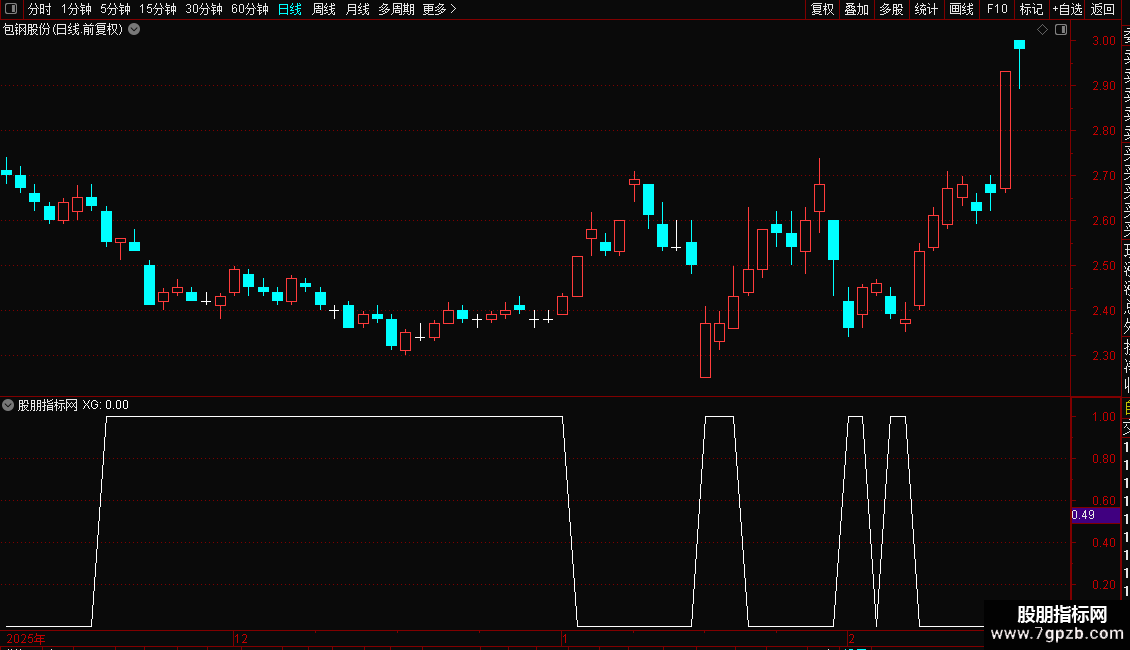
Task: Select the 60分钟 period
Action: point(249,9)
